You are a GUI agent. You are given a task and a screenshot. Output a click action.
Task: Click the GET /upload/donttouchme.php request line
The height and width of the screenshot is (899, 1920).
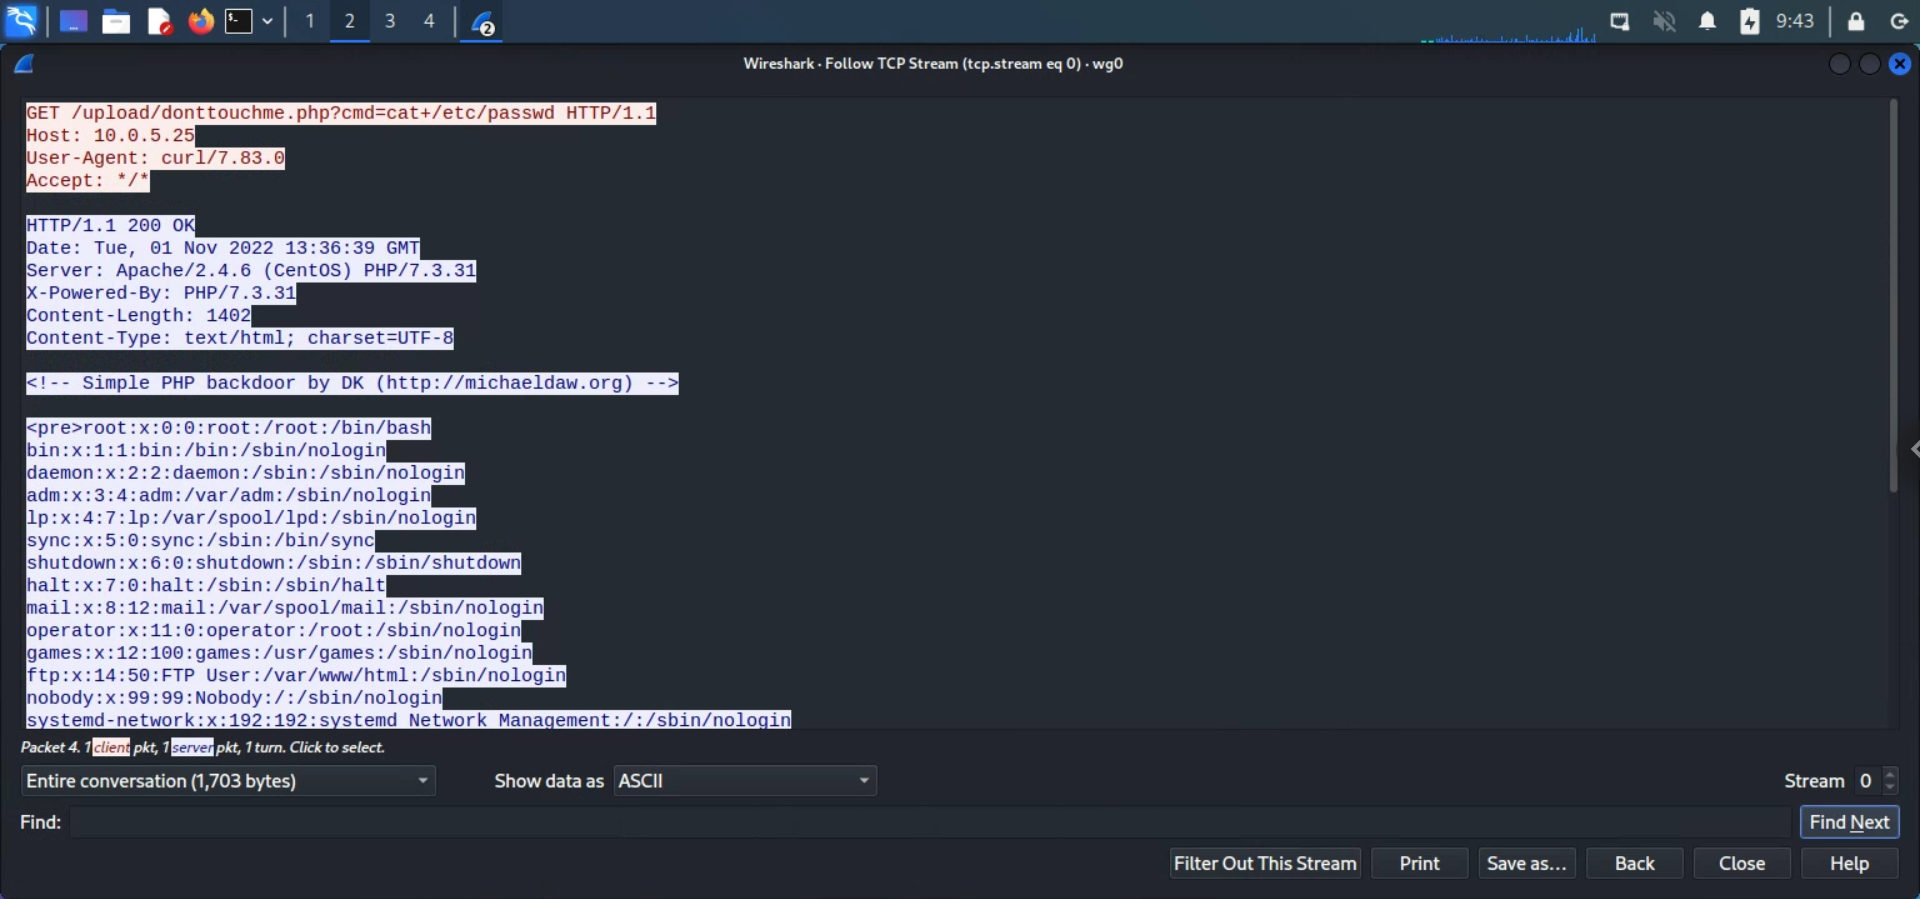[341, 113]
